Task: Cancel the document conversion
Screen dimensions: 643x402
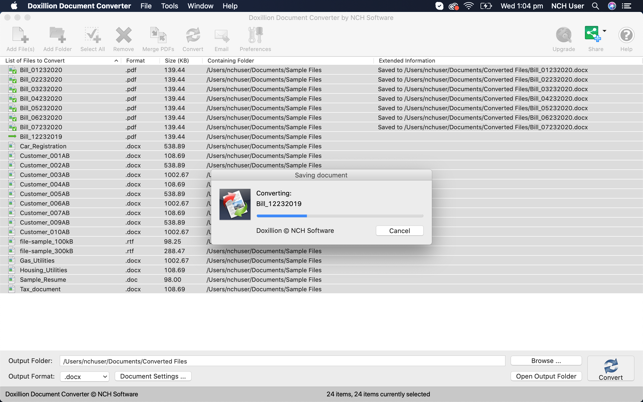Action: 399,231
